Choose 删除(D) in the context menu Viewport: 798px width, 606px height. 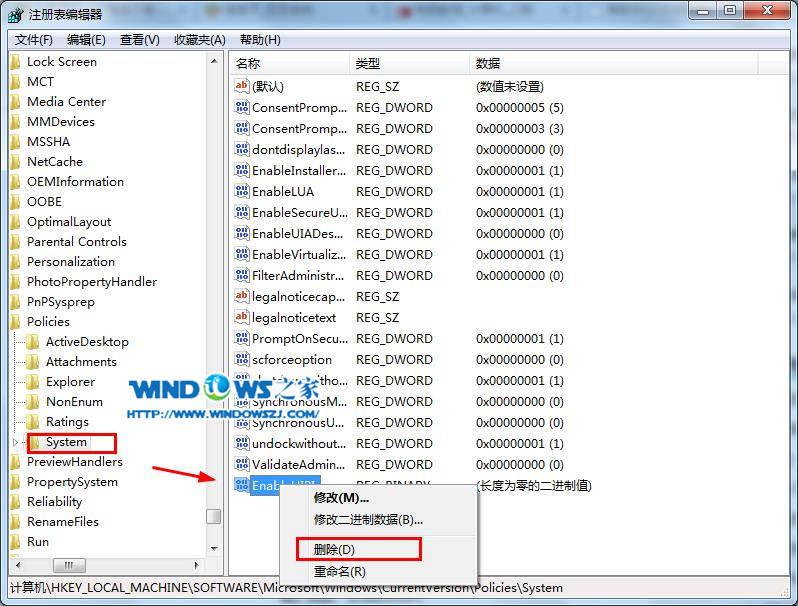(334, 549)
